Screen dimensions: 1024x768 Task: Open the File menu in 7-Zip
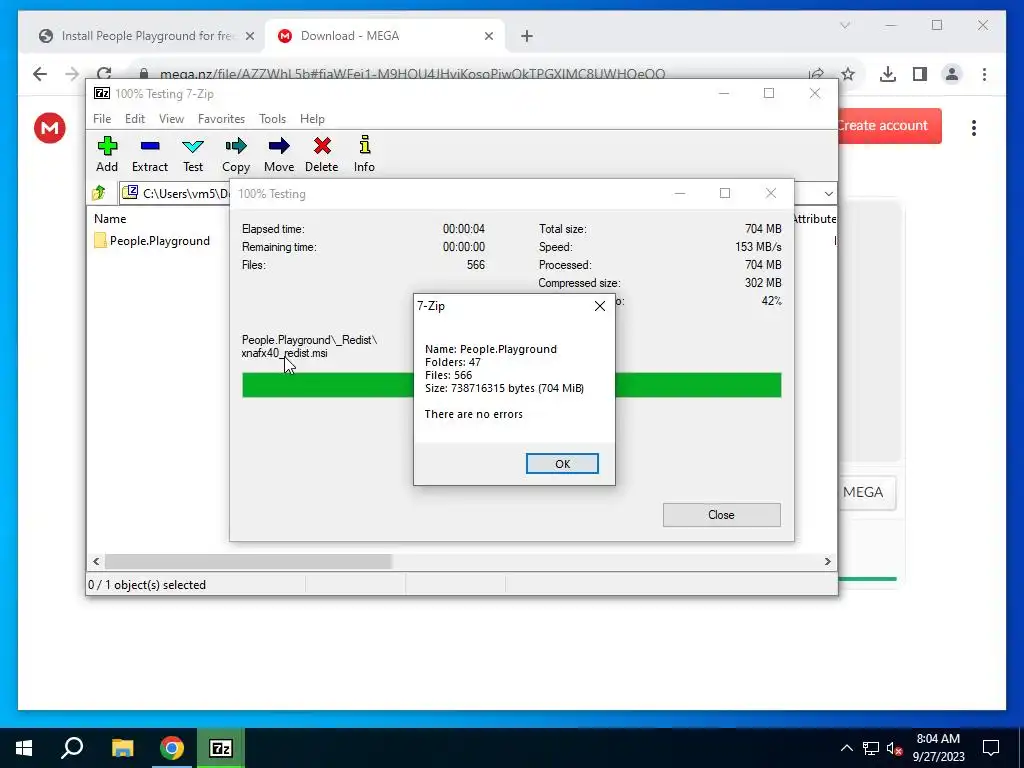point(102,119)
